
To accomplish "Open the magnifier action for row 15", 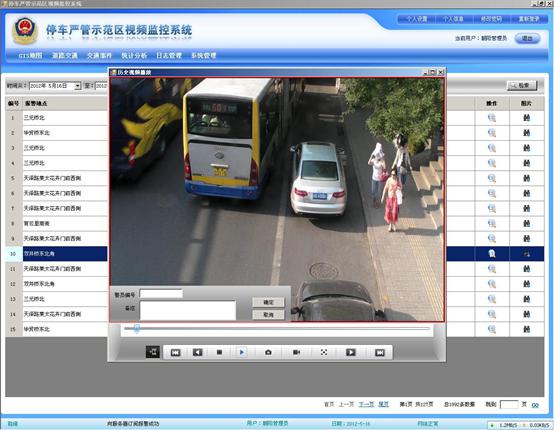I will point(492,329).
